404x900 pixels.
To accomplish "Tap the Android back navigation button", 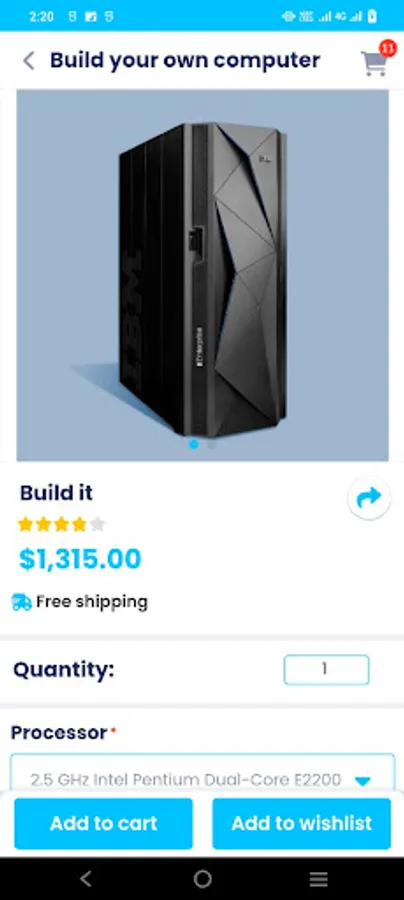I will tap(86, 878).
